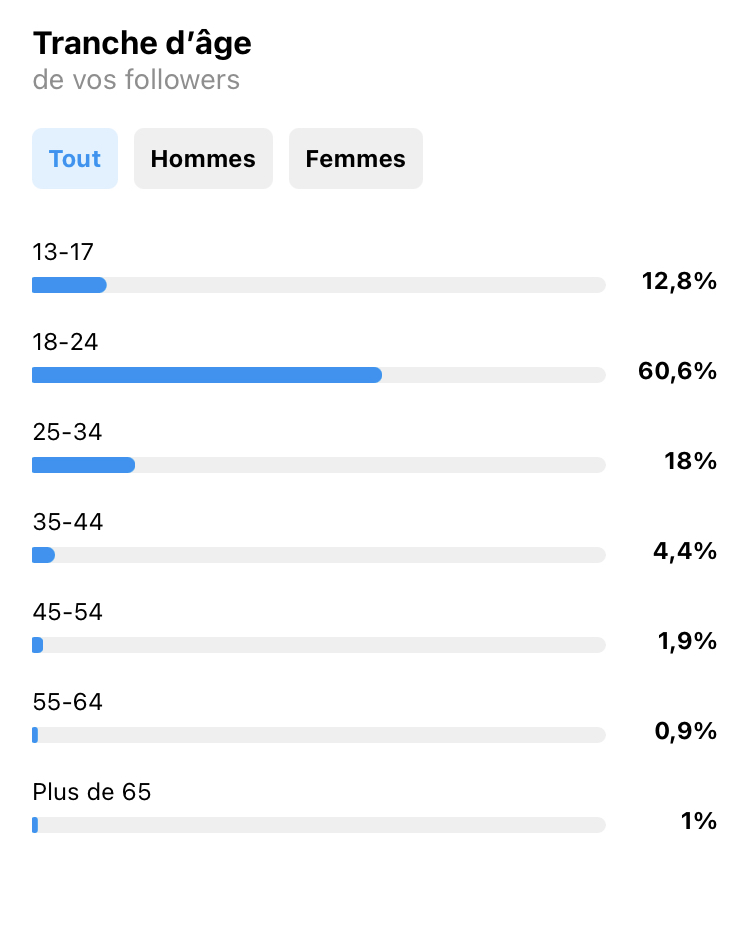Image resolution: width=750 pixels, height=926 pixels.
Task: Click the 13-17 age progress bar
Action: pyautogui.click(x=319, y=285)
